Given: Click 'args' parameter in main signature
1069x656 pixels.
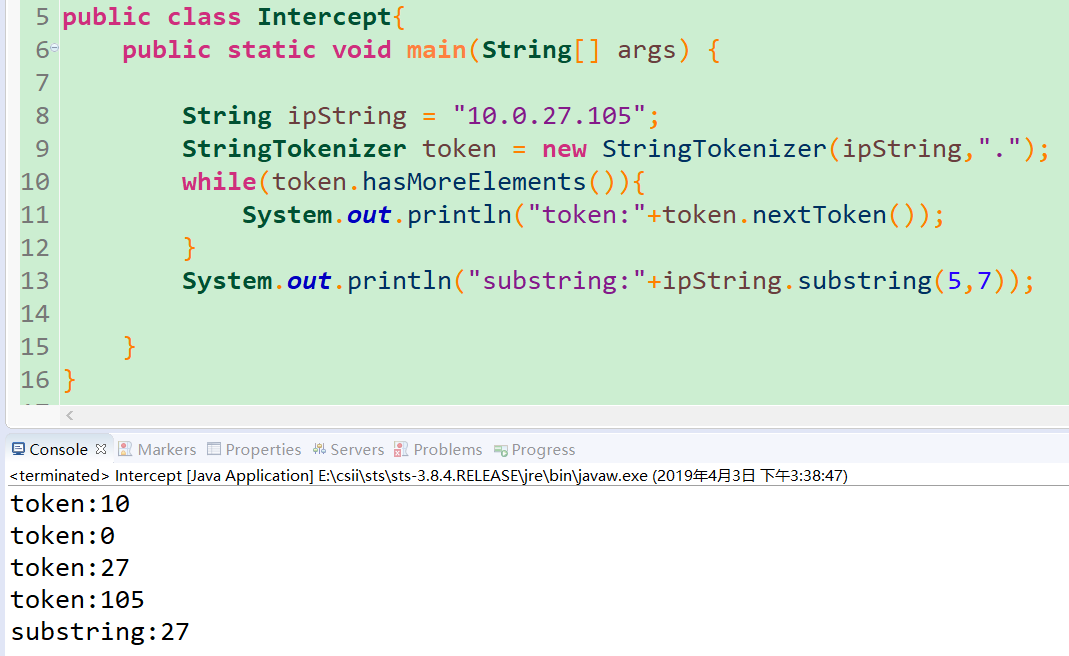Looking at the screenshot, I should click(646, 51).
